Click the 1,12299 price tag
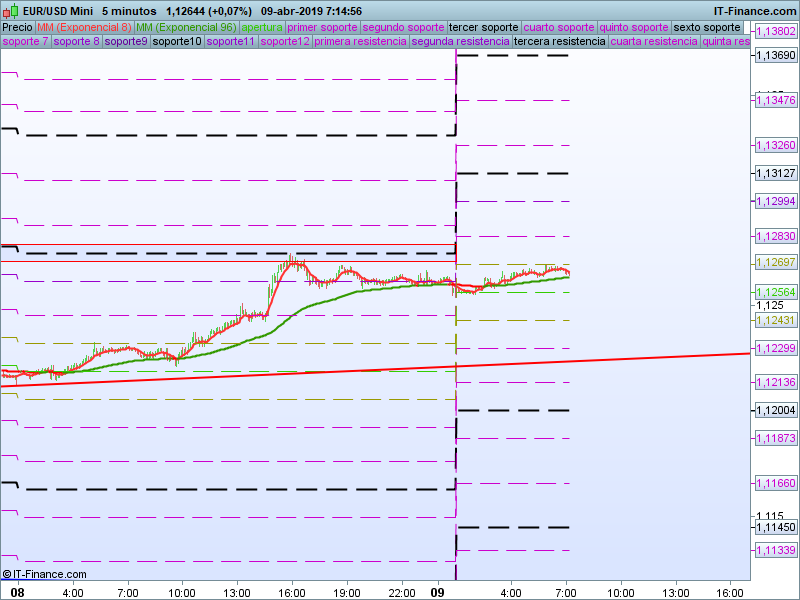 775,348
